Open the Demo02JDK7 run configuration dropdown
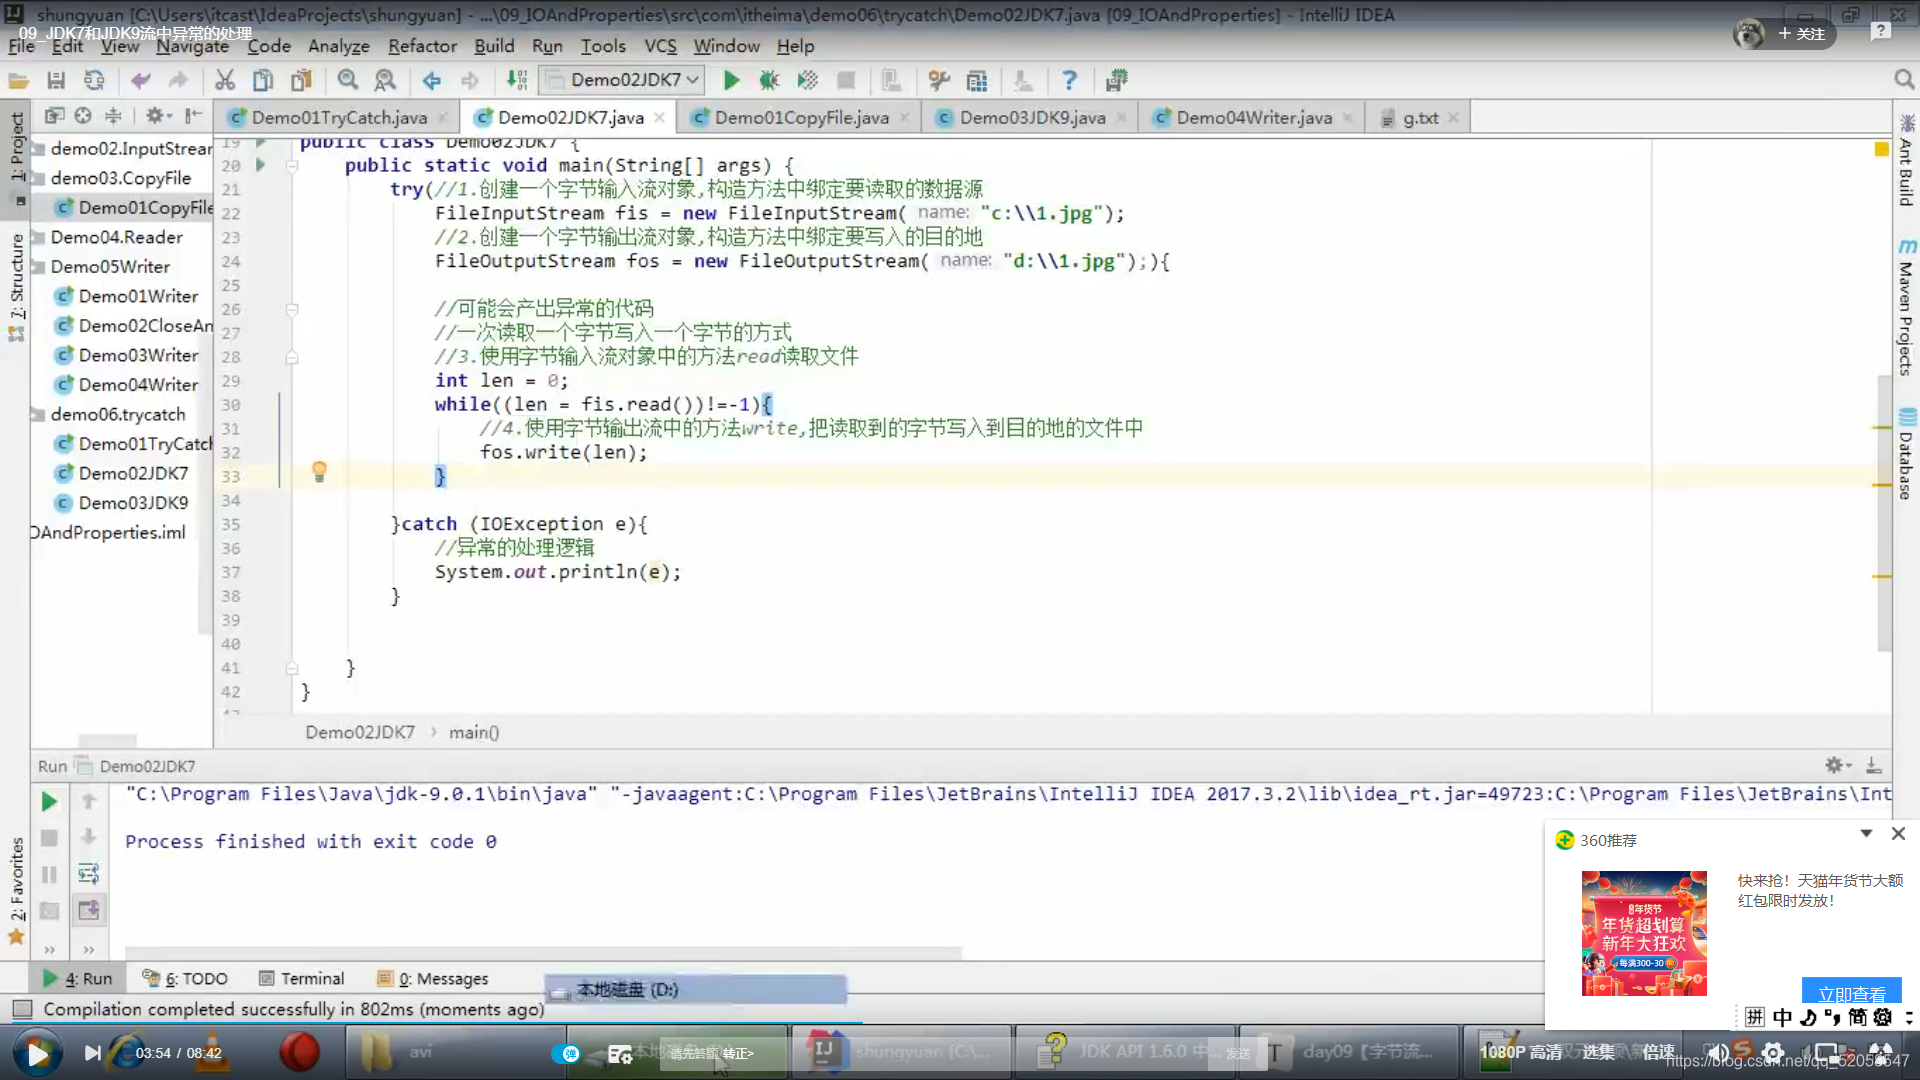 pos(621,80)
